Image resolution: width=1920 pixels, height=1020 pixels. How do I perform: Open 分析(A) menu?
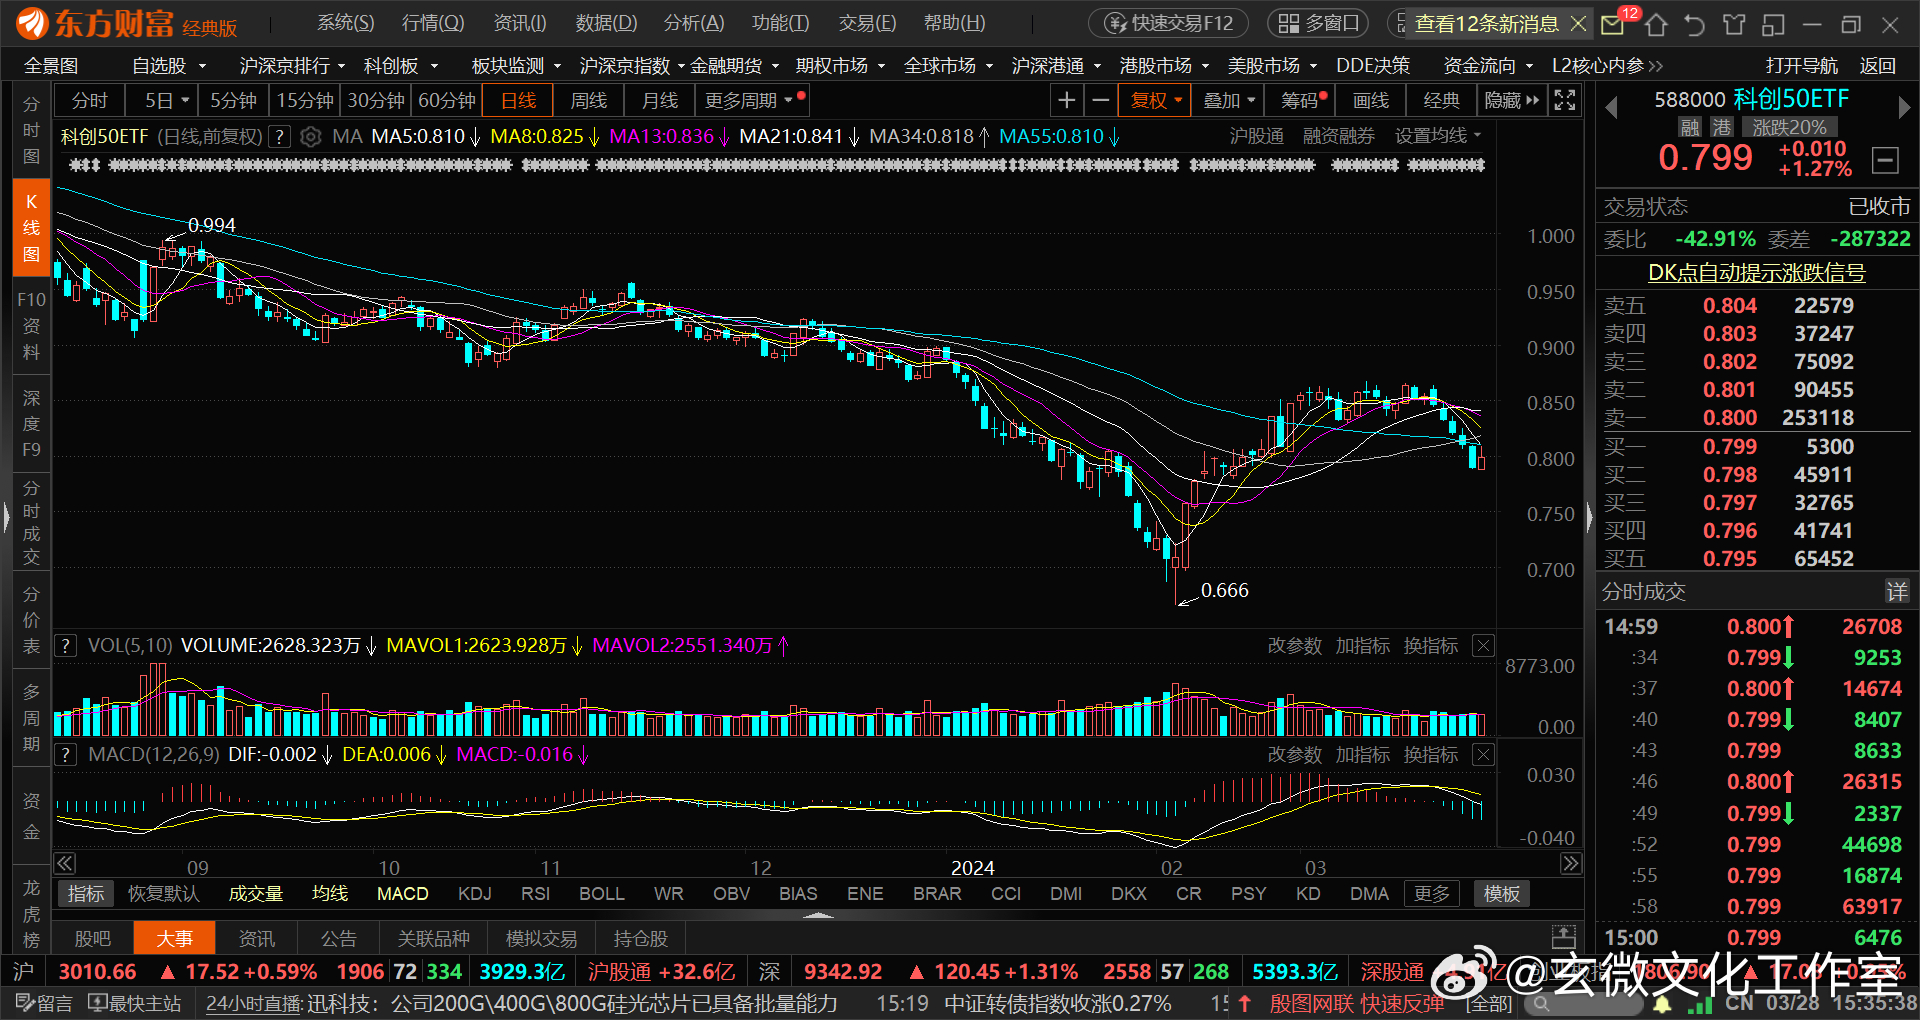[694, 23]
